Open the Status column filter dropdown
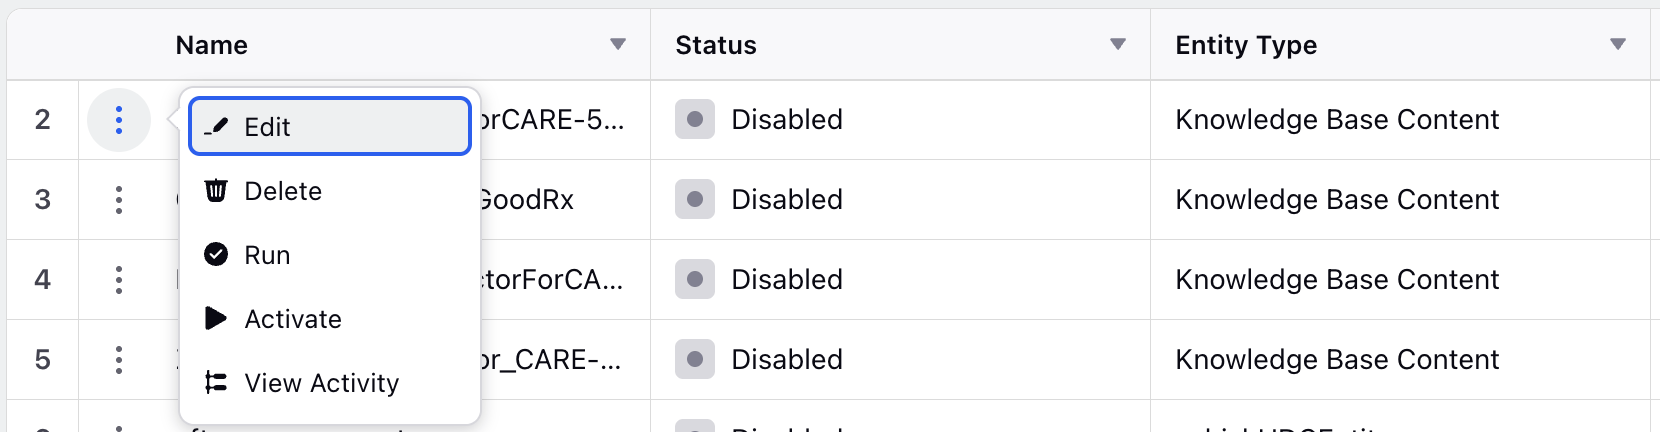1660x432 pixels. point(1118,44)
